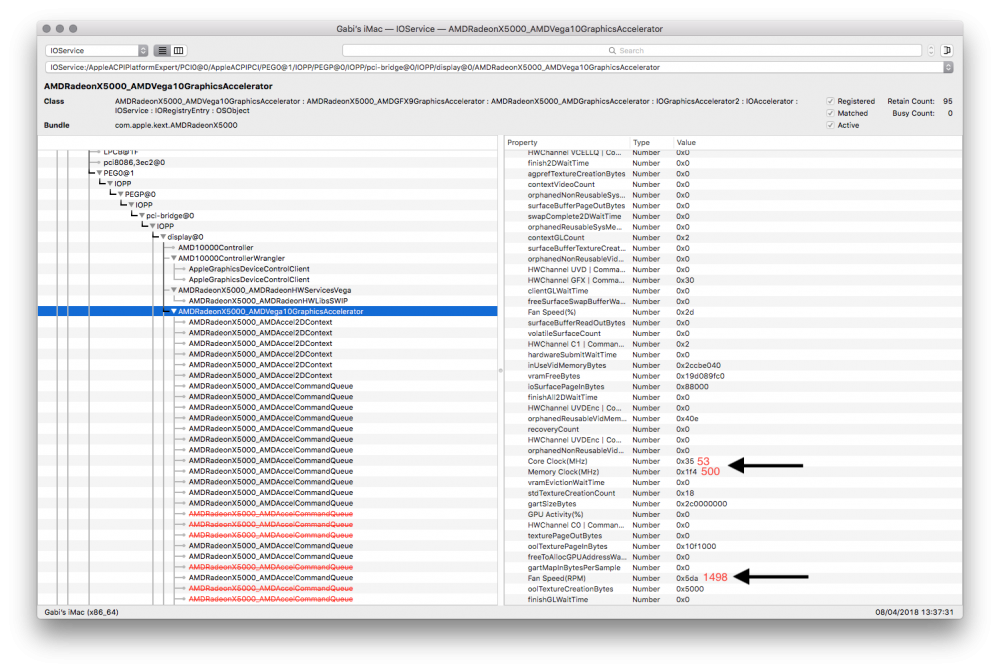The height and width of the screenshot is (672, 1000).
Task: Switch to the column browser view icon
Action: [x=179, y=50]
